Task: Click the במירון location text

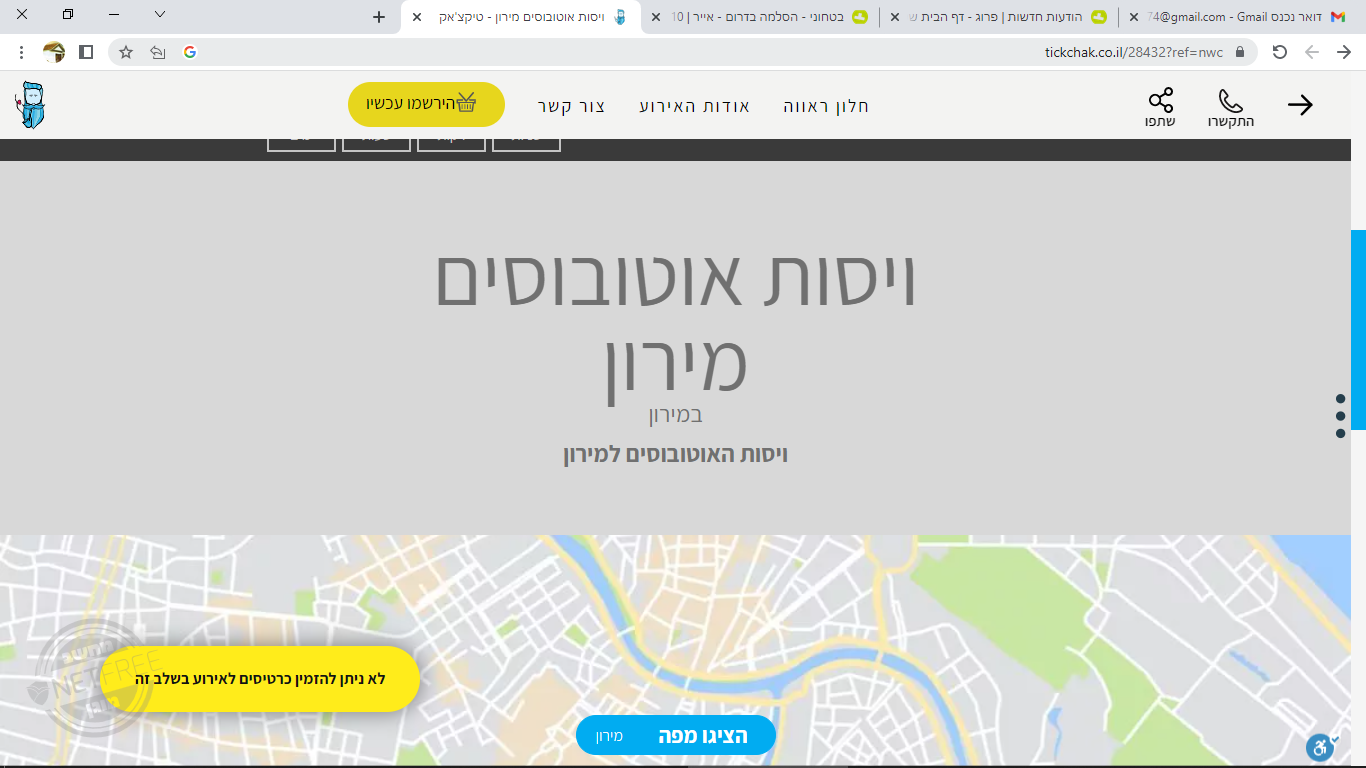Action: pyautogui.click(x=676, y=414)
